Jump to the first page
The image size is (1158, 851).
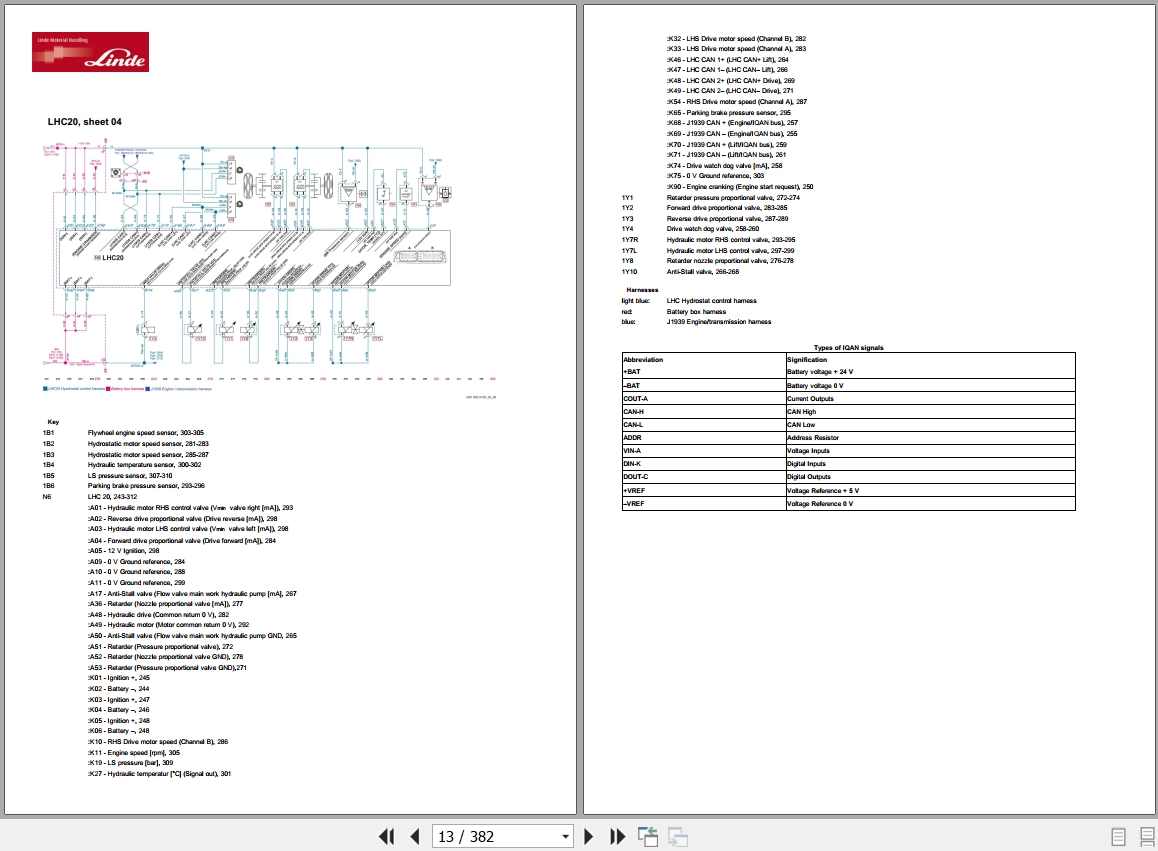click(386, 836)
